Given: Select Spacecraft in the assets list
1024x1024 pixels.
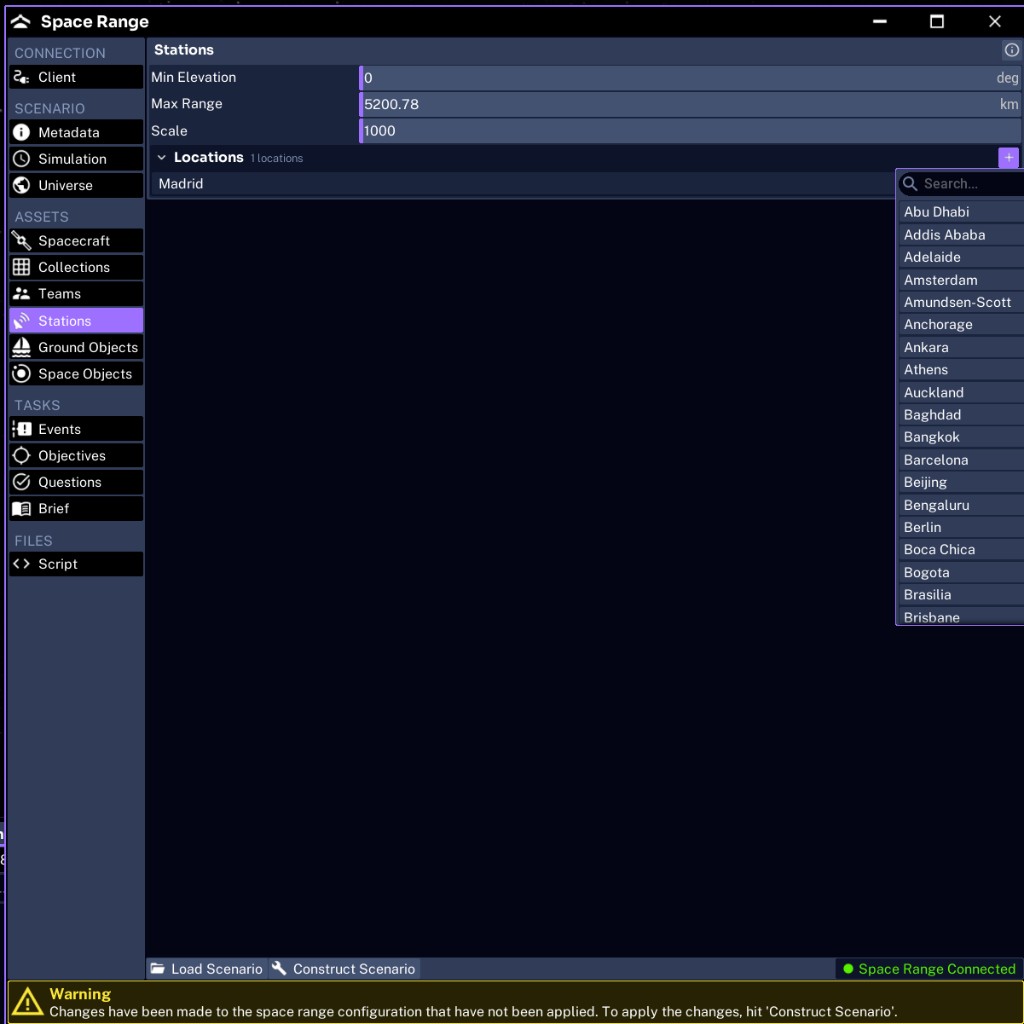Looking at the screenshot, I should [76, 241].
